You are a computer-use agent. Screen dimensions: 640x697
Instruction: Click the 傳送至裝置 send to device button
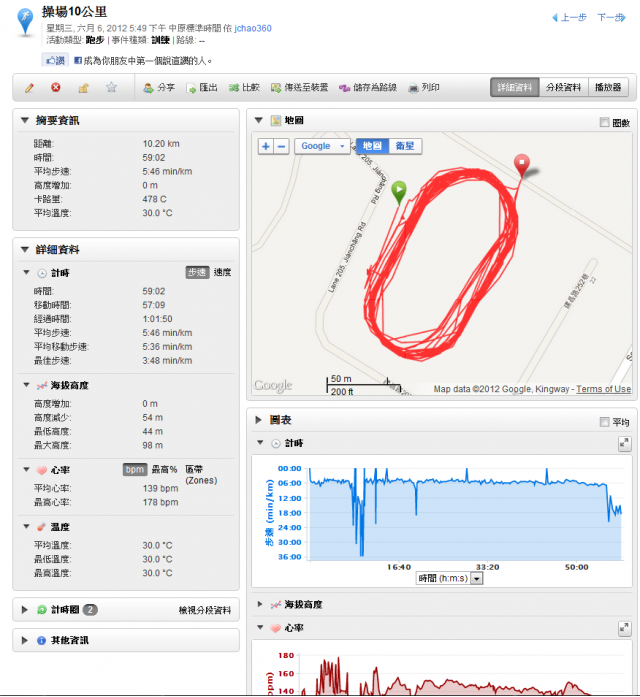[x=300, y=88]
